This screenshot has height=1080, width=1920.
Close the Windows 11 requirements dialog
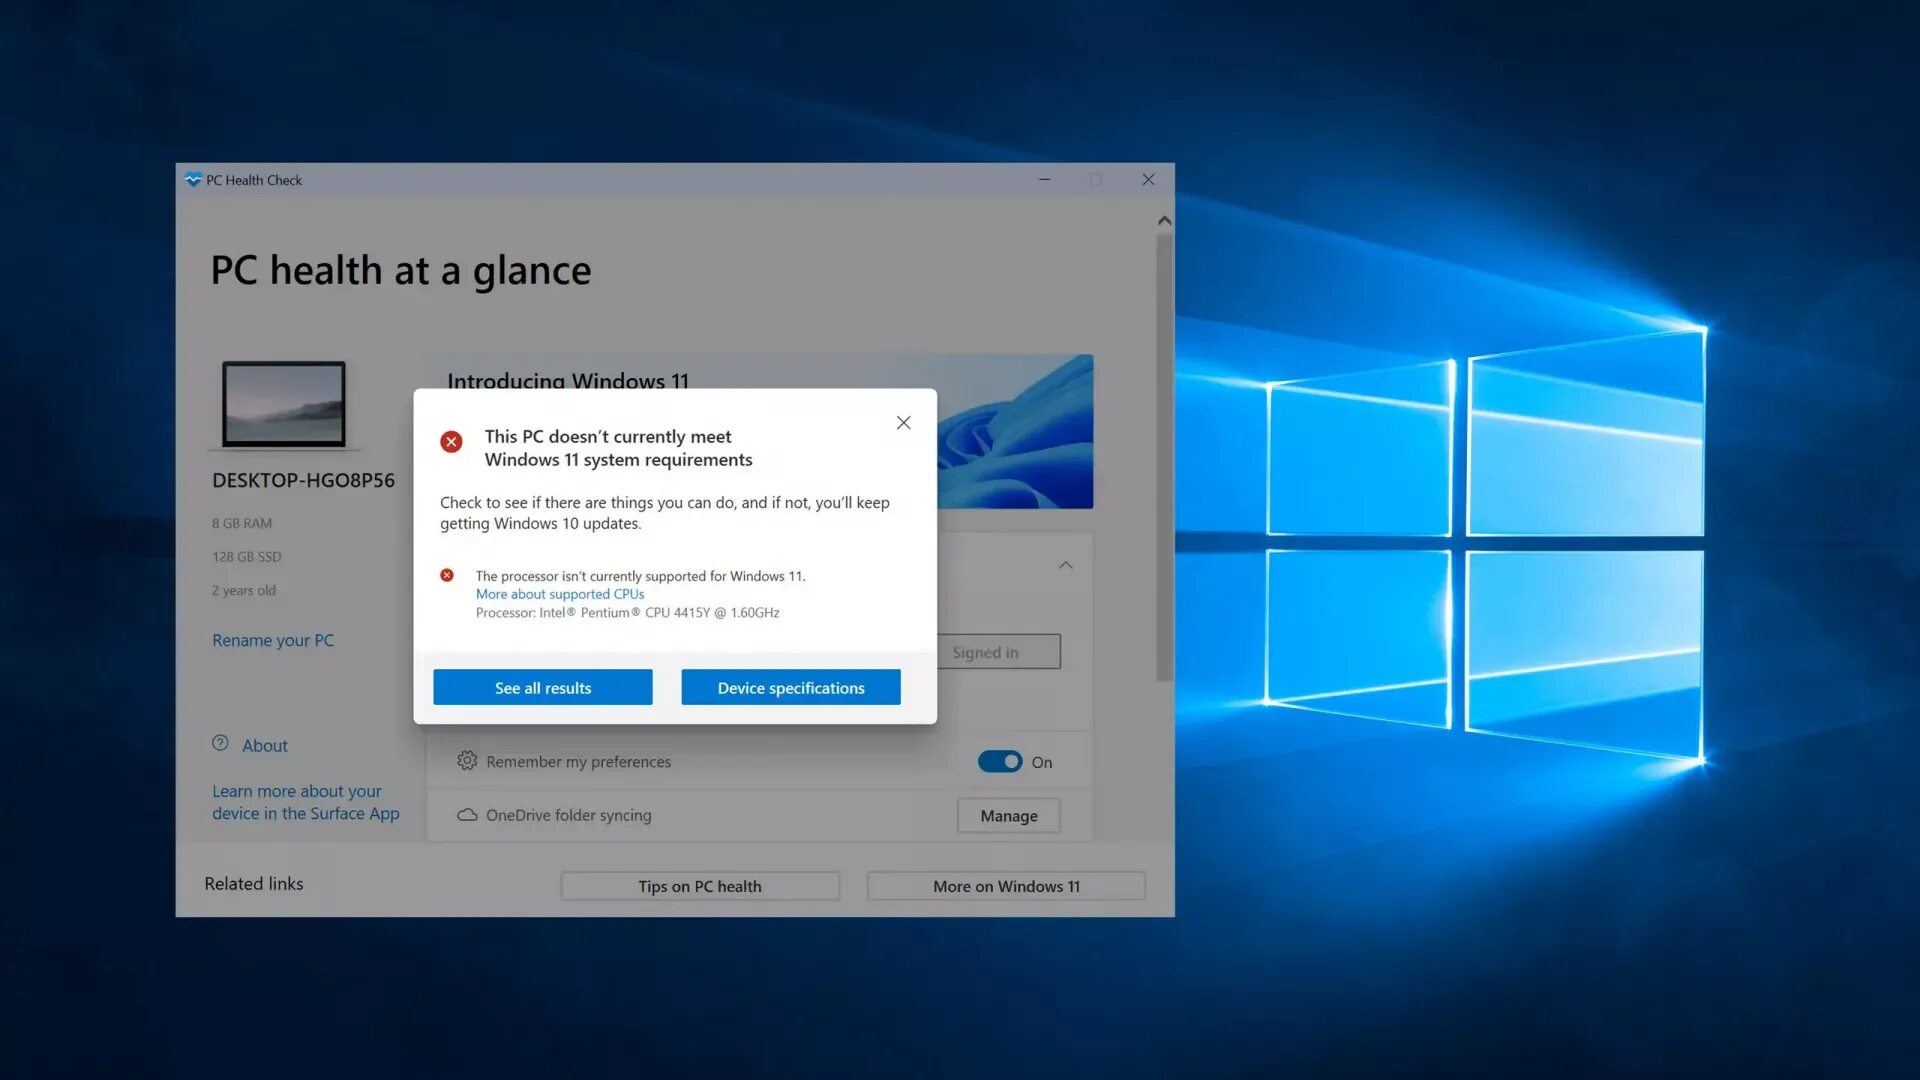point(903,423)
